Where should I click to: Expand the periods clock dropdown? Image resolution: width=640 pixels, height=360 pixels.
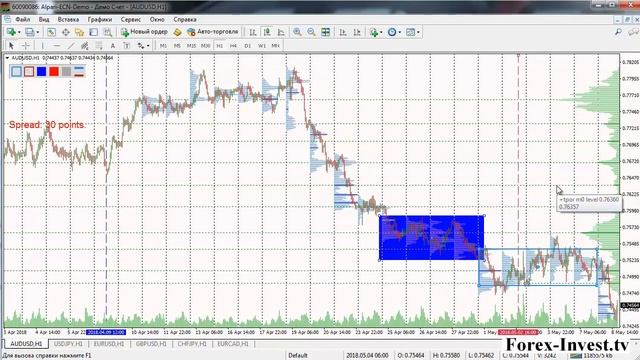[400, 32]
